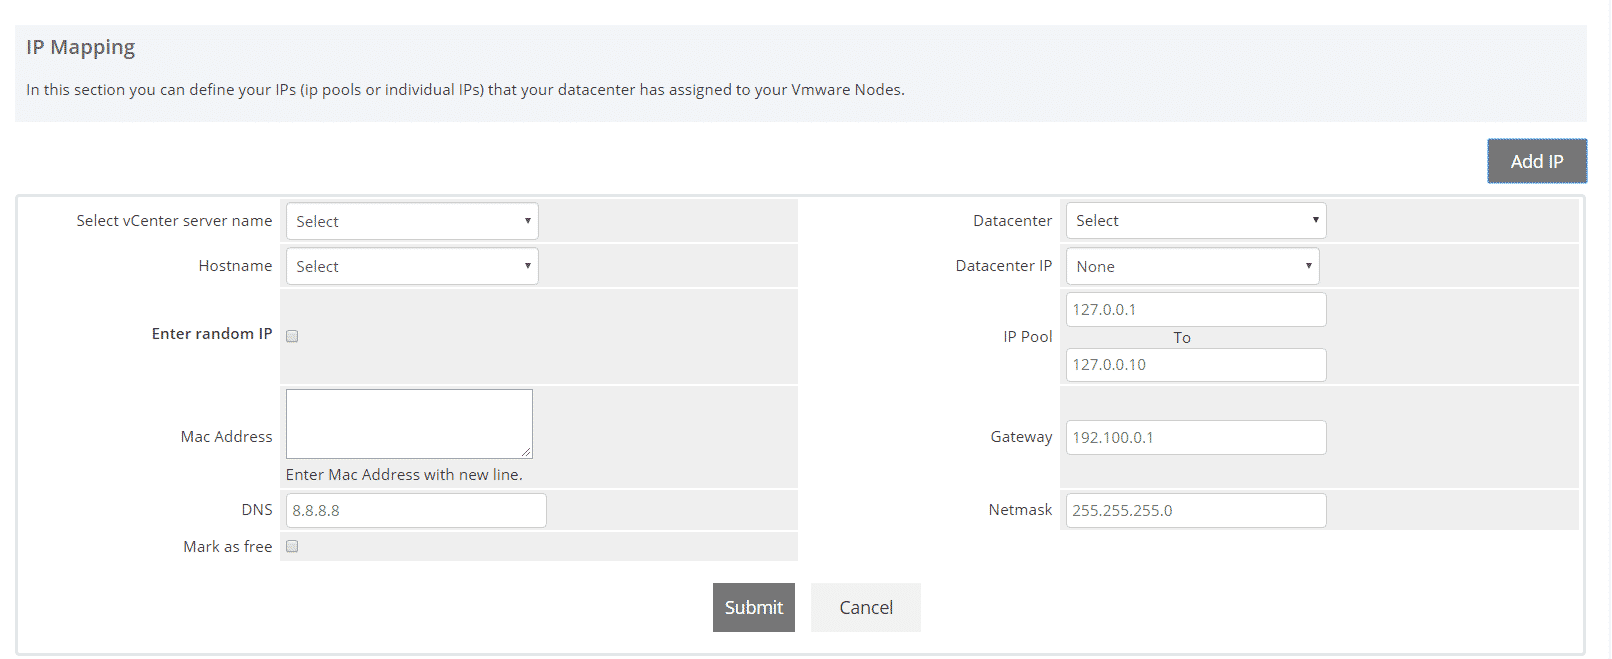Viewport: 1612px width, 659px height.
Task: Click the IP Mapping section heading
Action: [80, 47]
